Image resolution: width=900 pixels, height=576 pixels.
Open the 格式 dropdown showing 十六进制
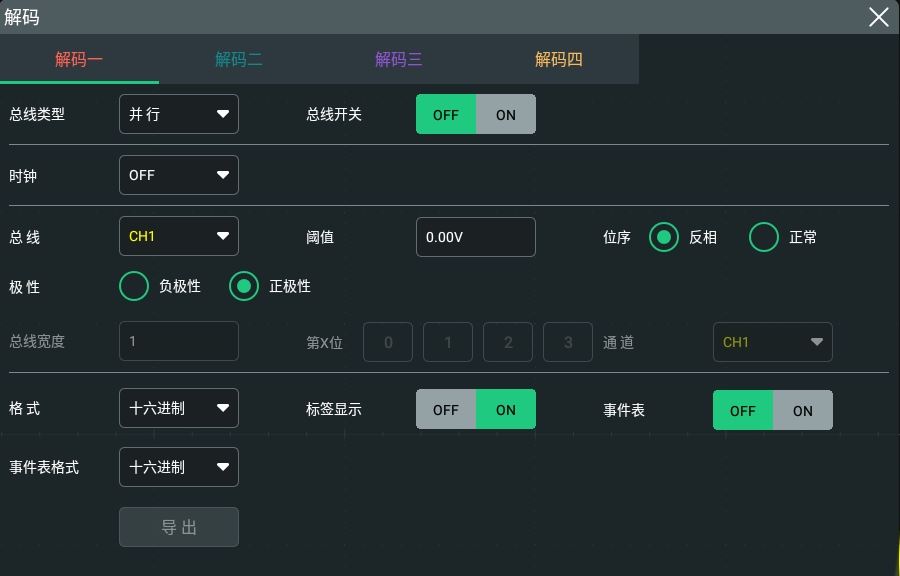tap(179, 408)
